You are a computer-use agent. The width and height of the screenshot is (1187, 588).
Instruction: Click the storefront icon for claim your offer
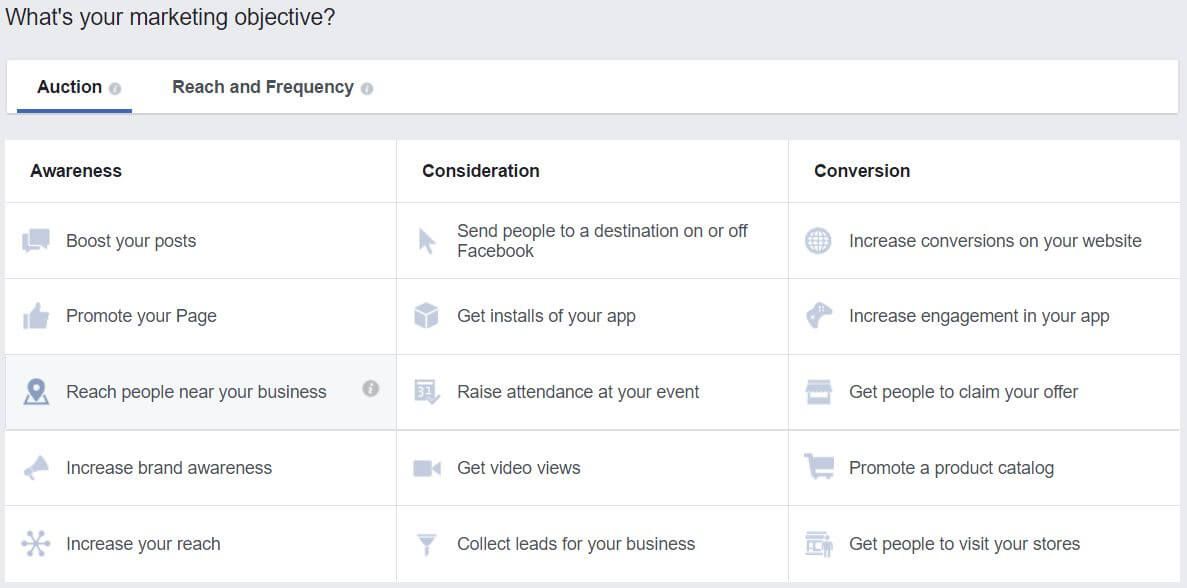(818, 392)
